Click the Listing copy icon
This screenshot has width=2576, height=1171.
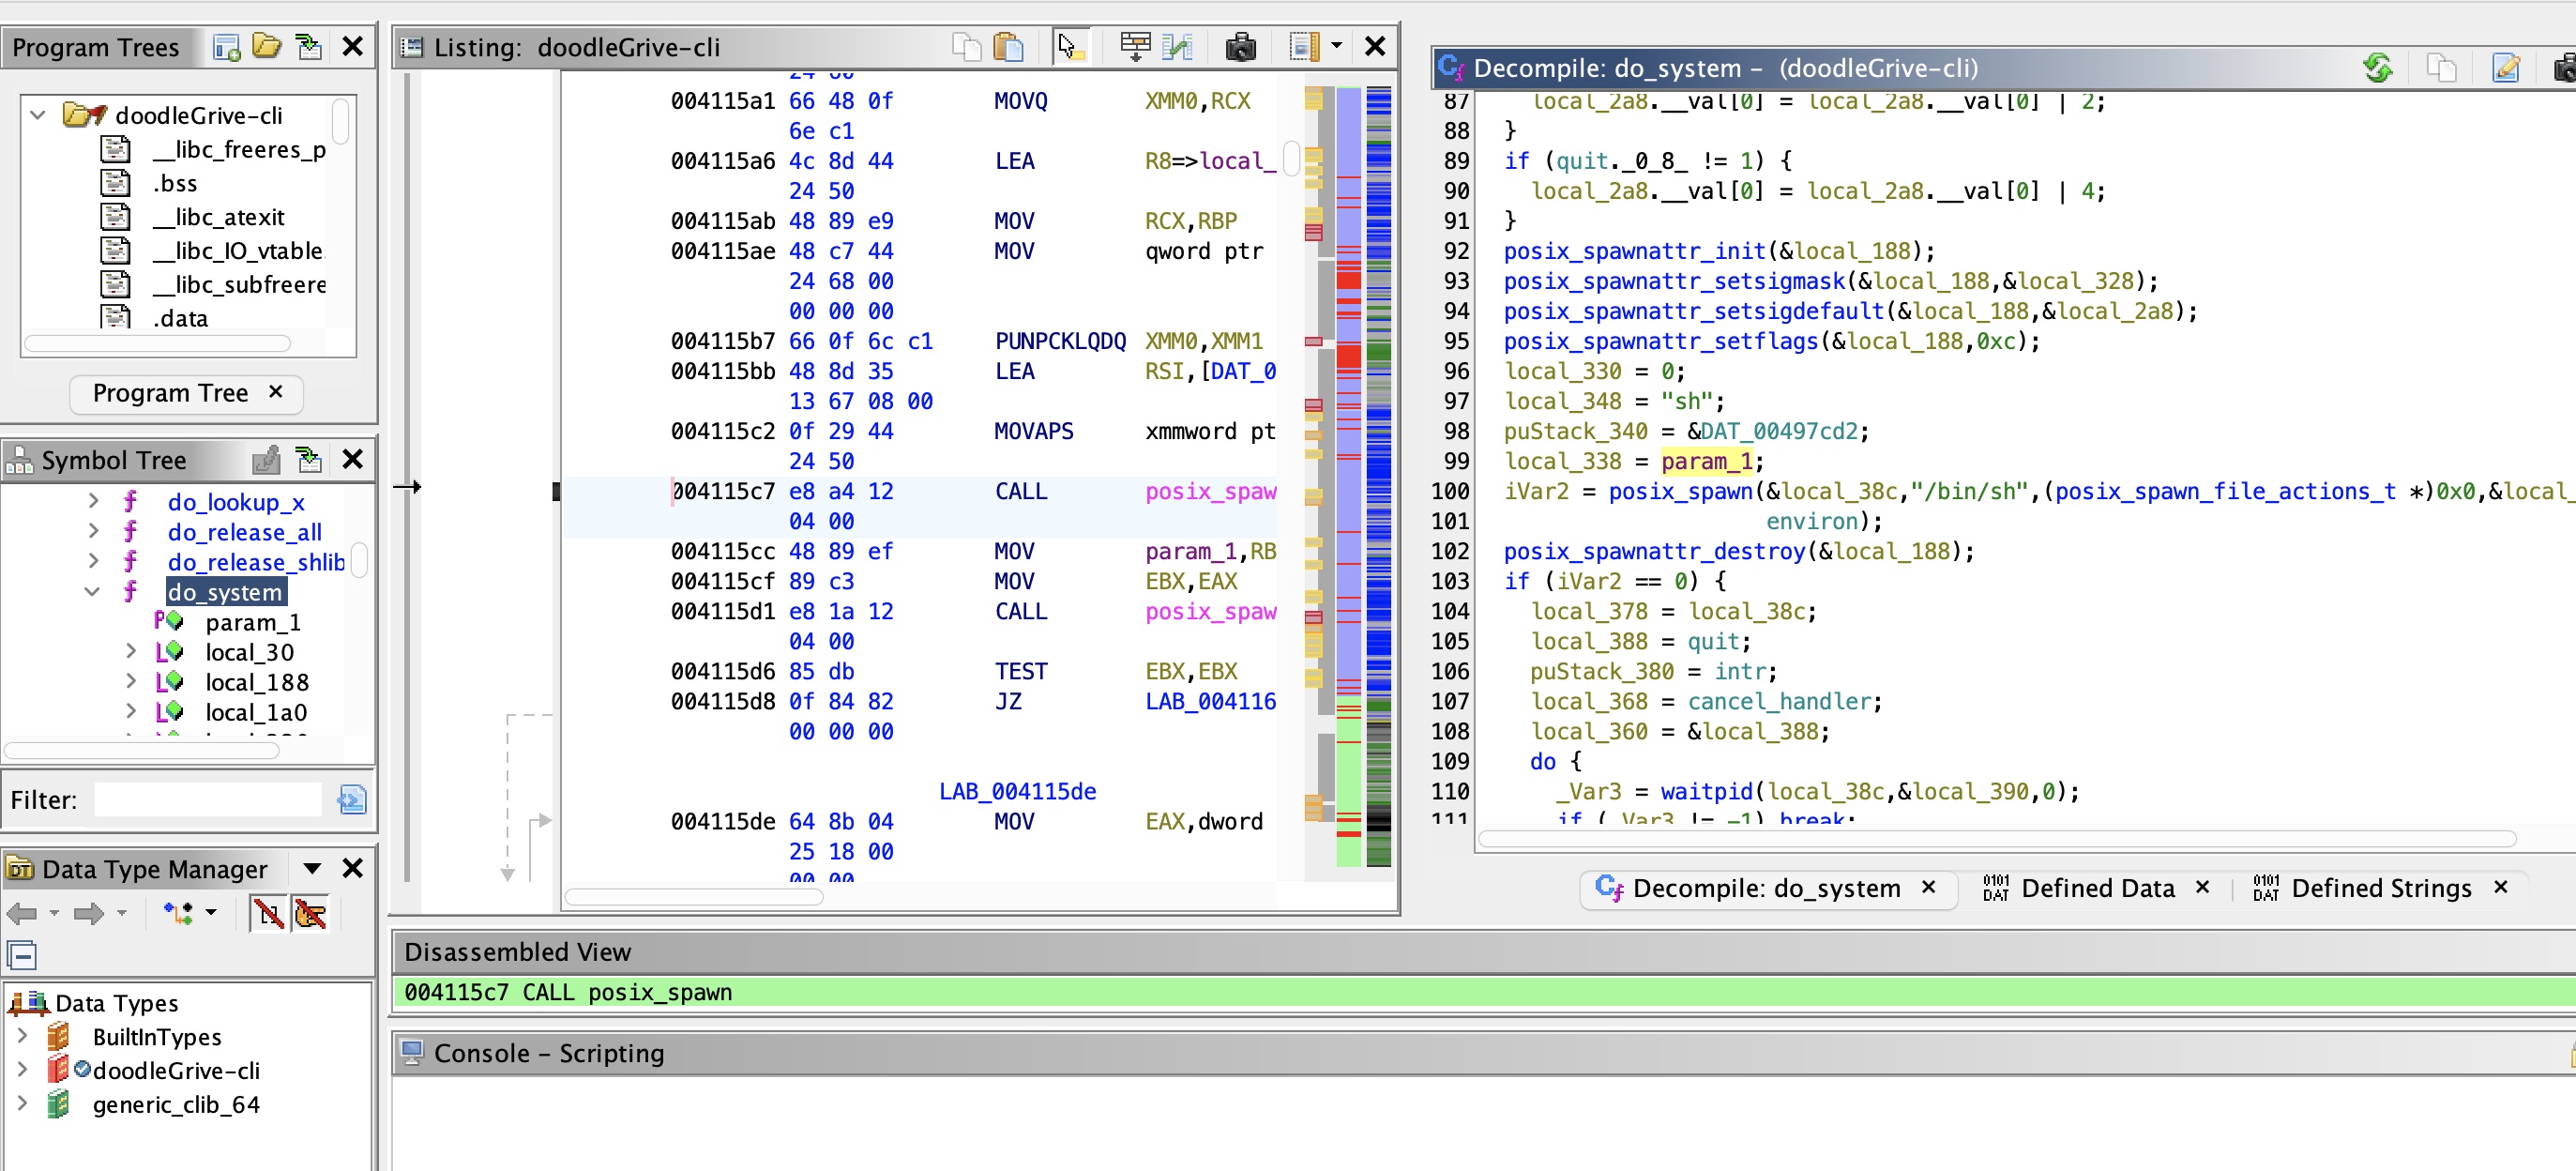tap(966, 47)
